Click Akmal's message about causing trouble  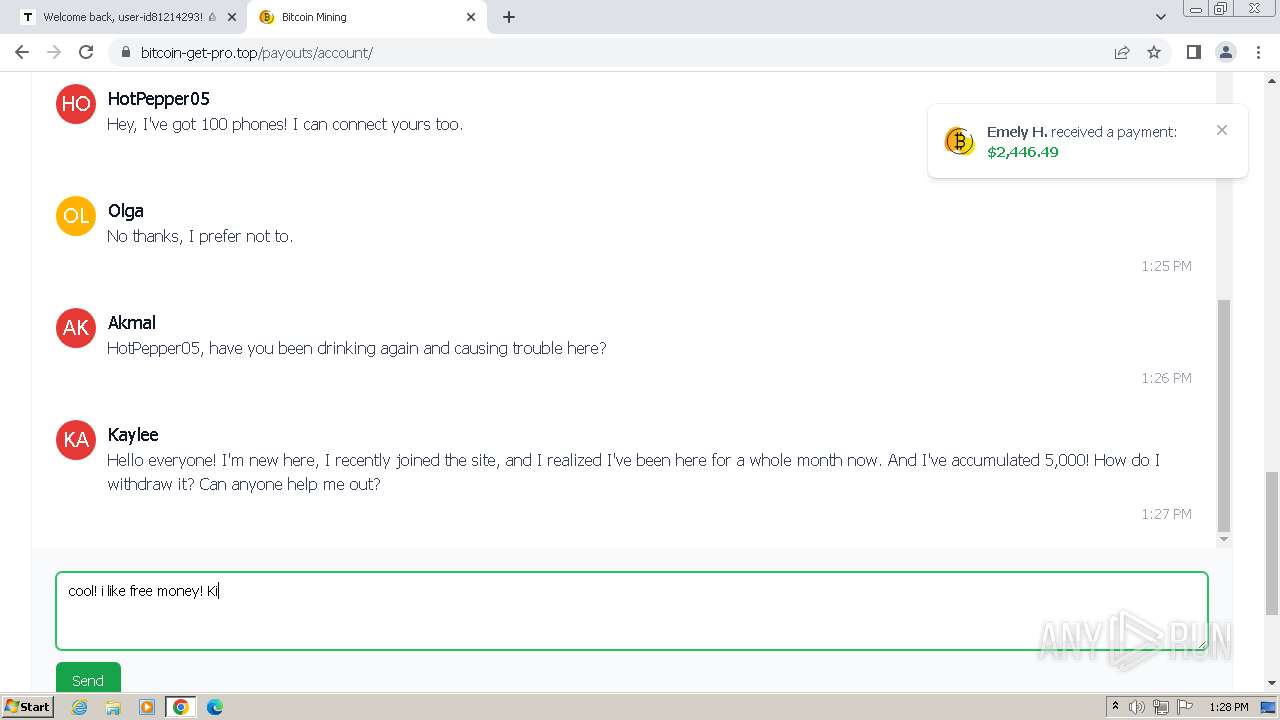pos(357,349)
